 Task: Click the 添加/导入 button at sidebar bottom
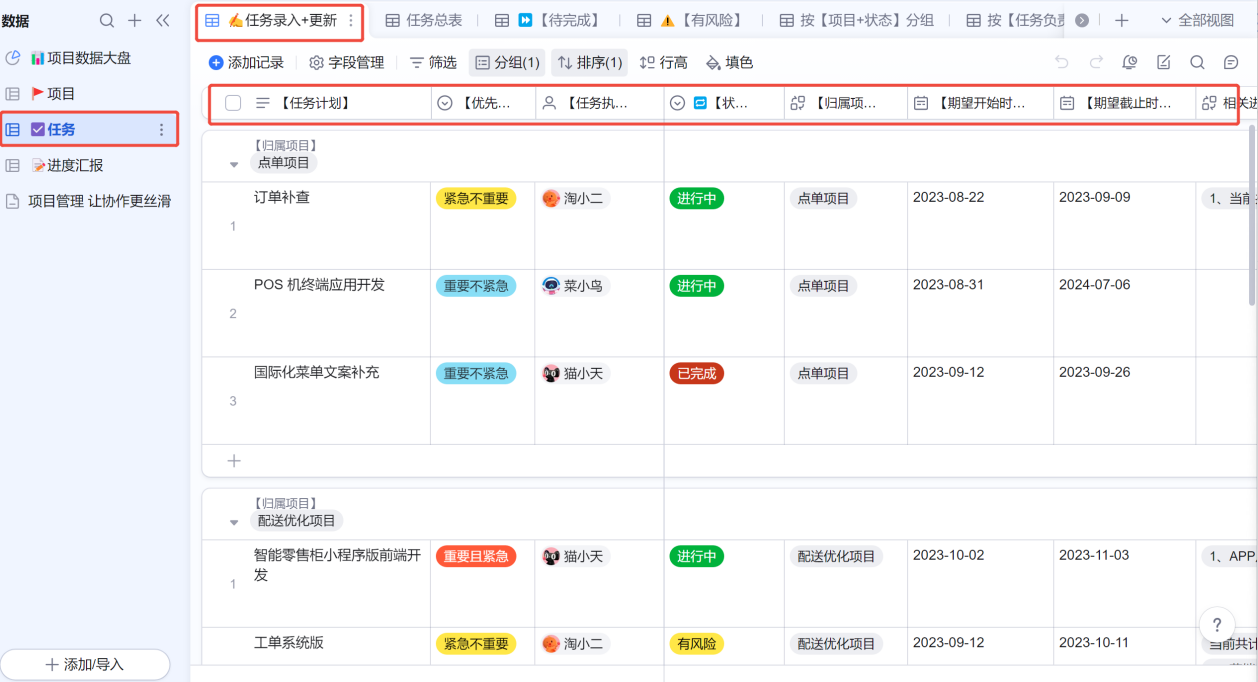85,665
